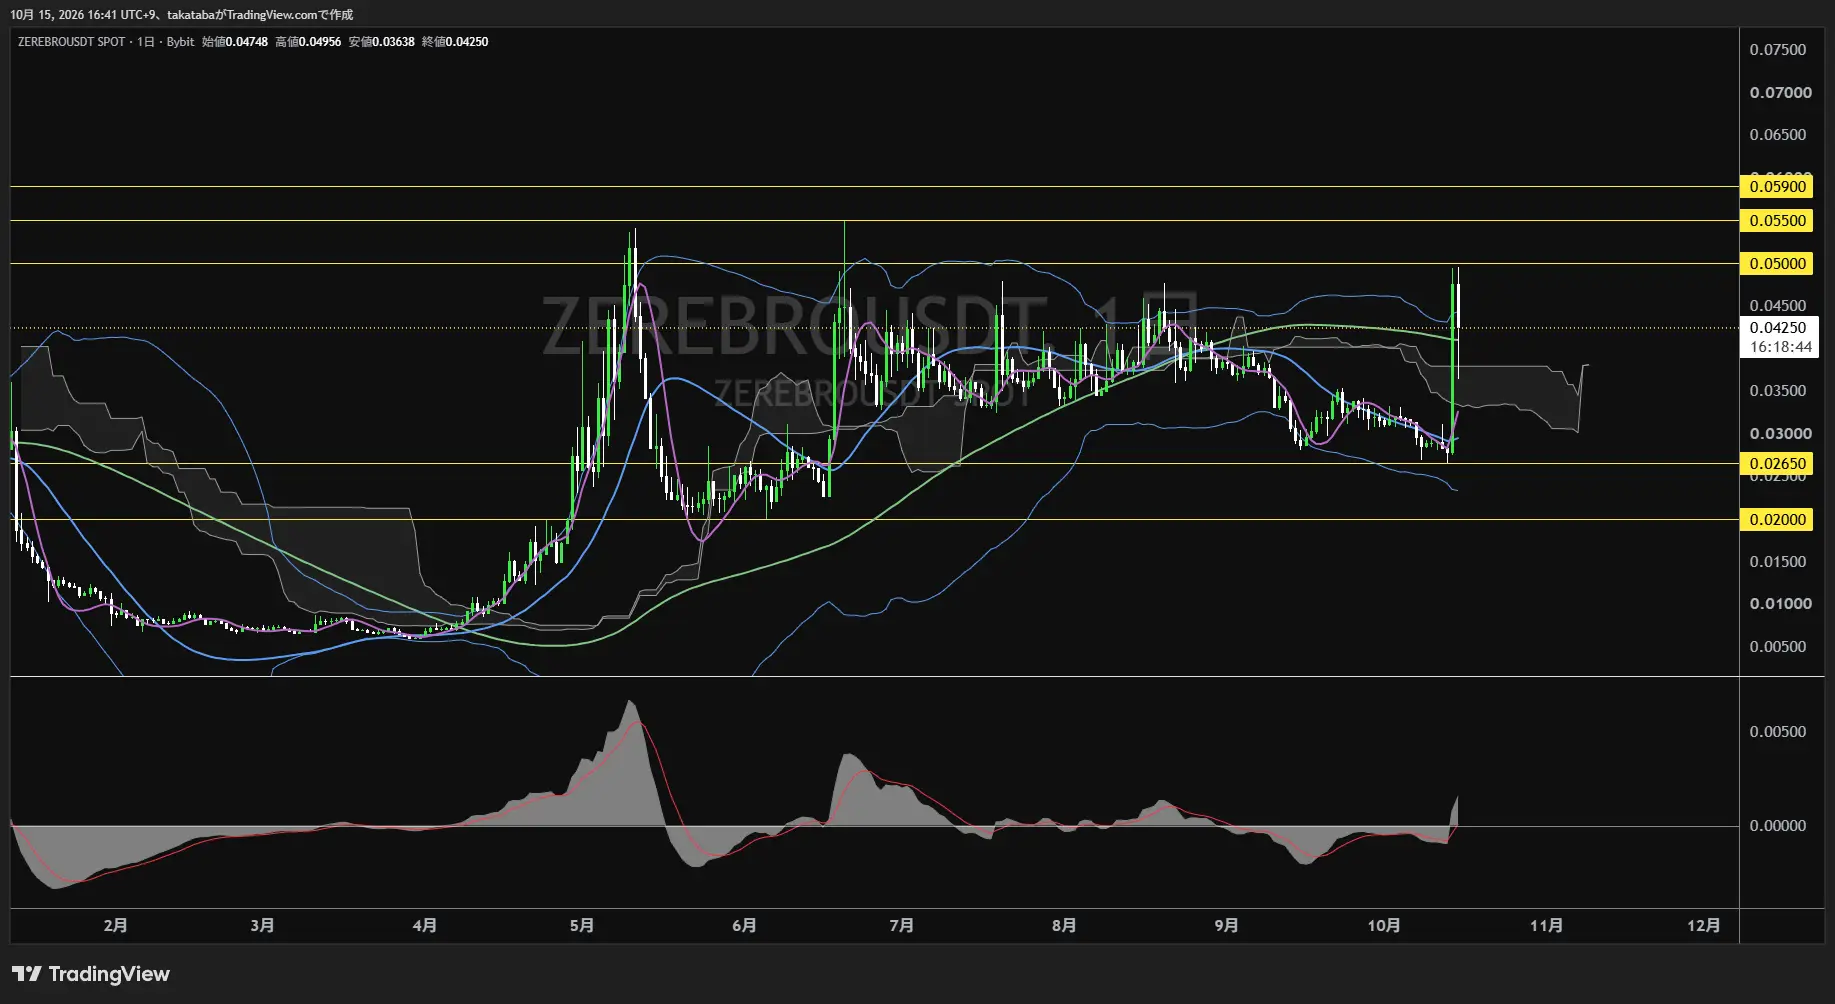Click the chart creation timestamp header text

[181, 15]
